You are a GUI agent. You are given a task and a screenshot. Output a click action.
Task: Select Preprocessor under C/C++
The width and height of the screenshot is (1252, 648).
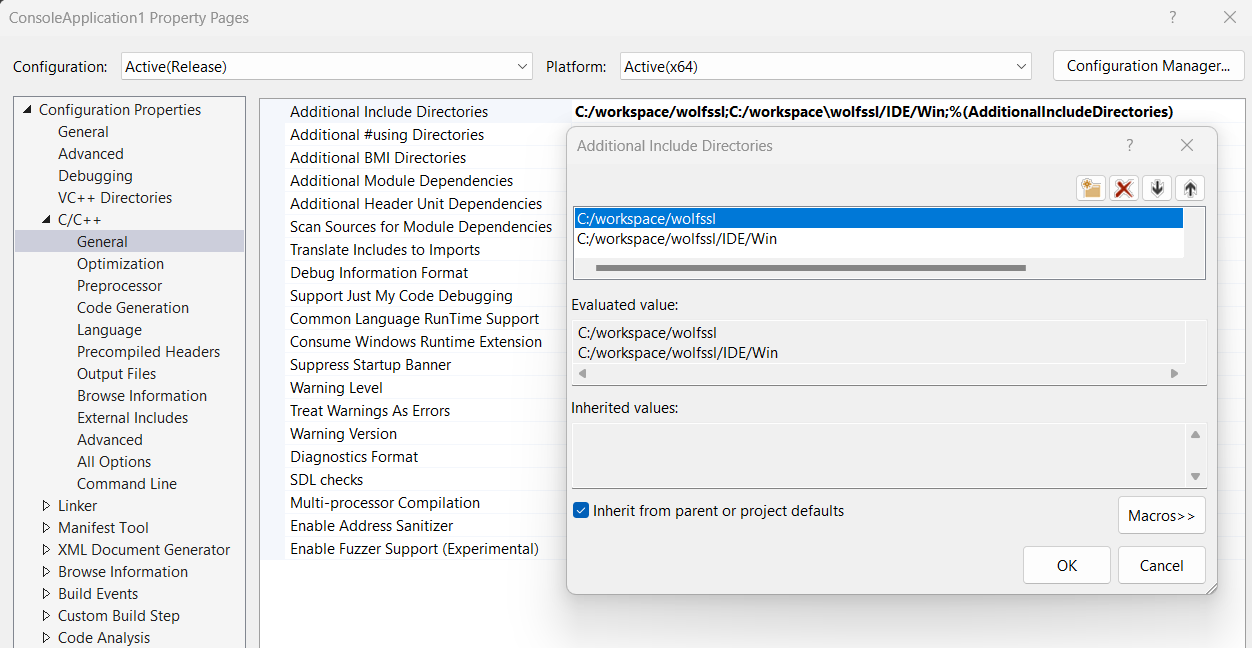[119, 286]
